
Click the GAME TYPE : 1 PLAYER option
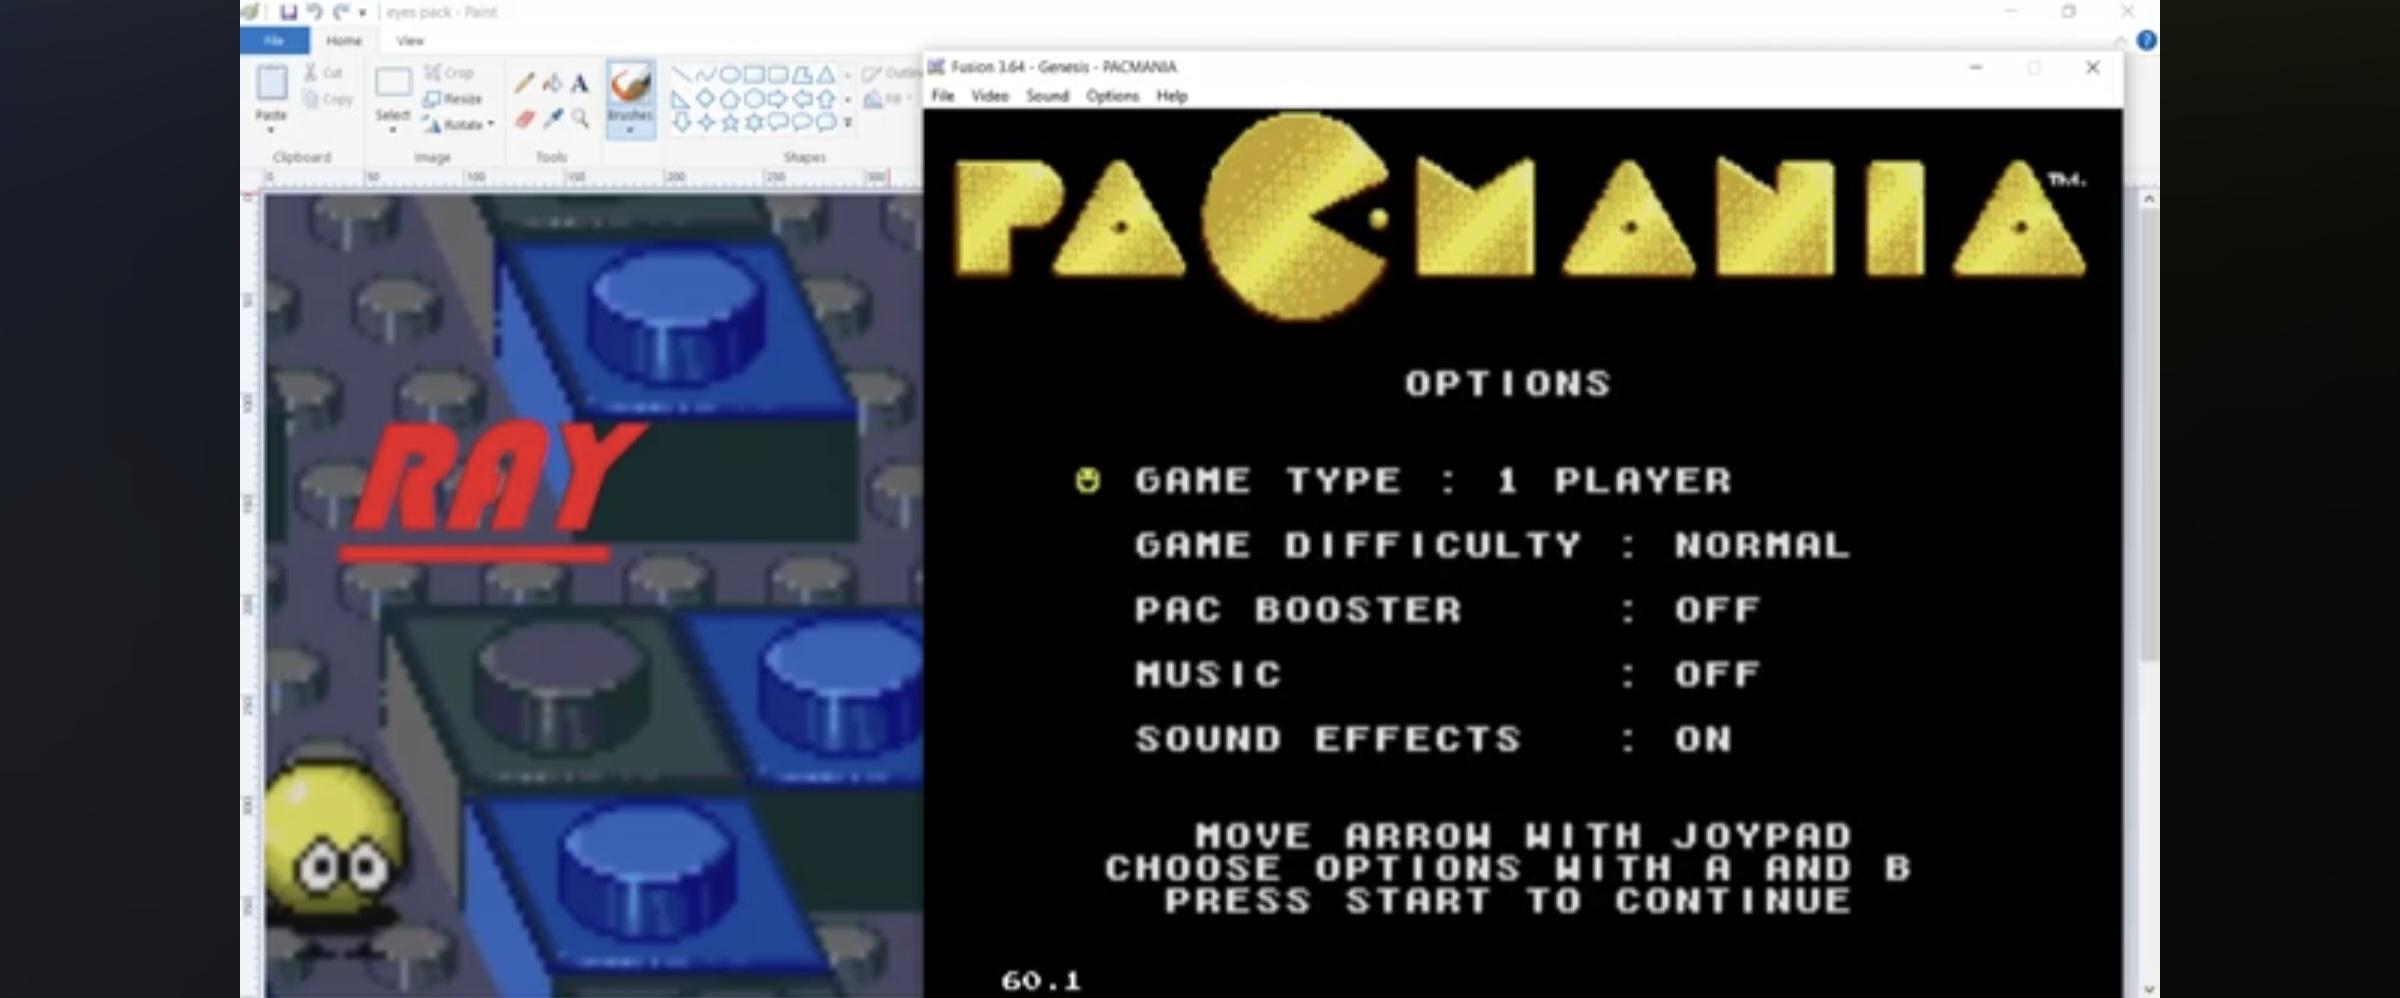click(x=1433, y=481)
